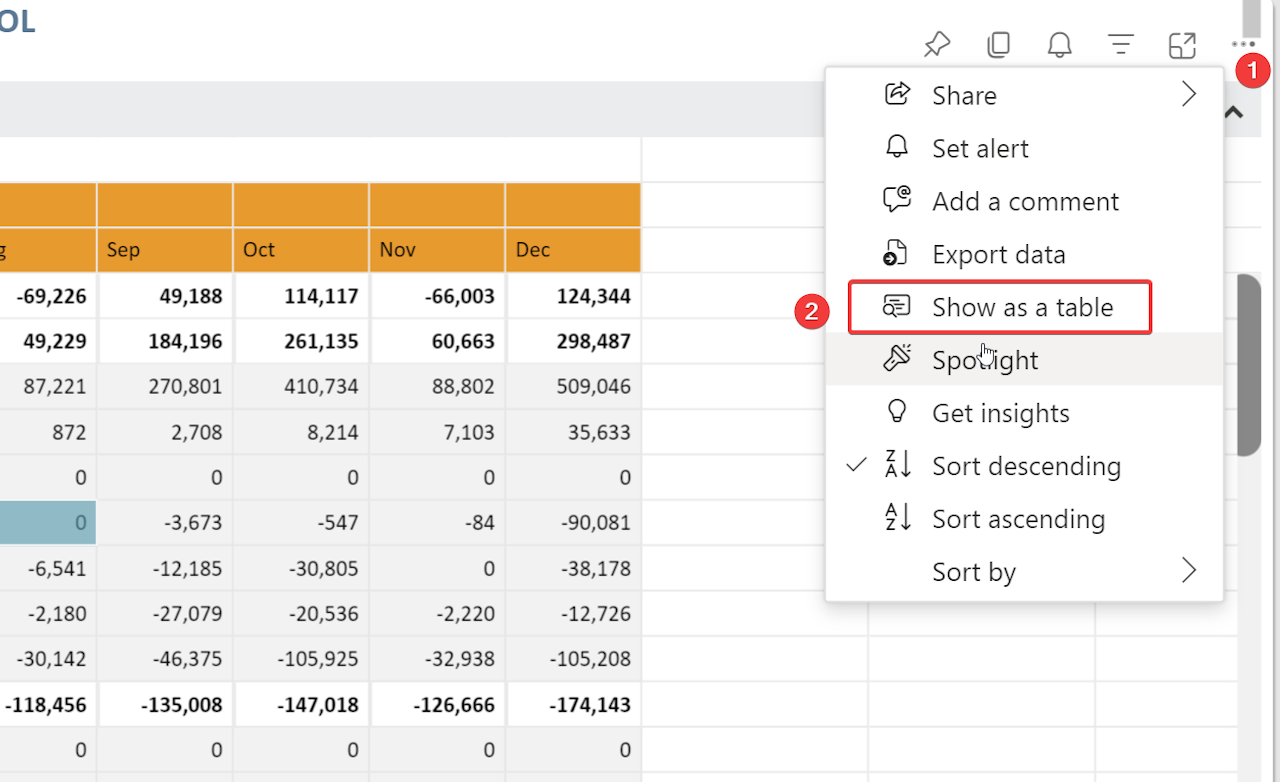This screenshot has height=782, width=1280.
Task: Expand the Share submenu arrow
Action: coord(1188,95)
